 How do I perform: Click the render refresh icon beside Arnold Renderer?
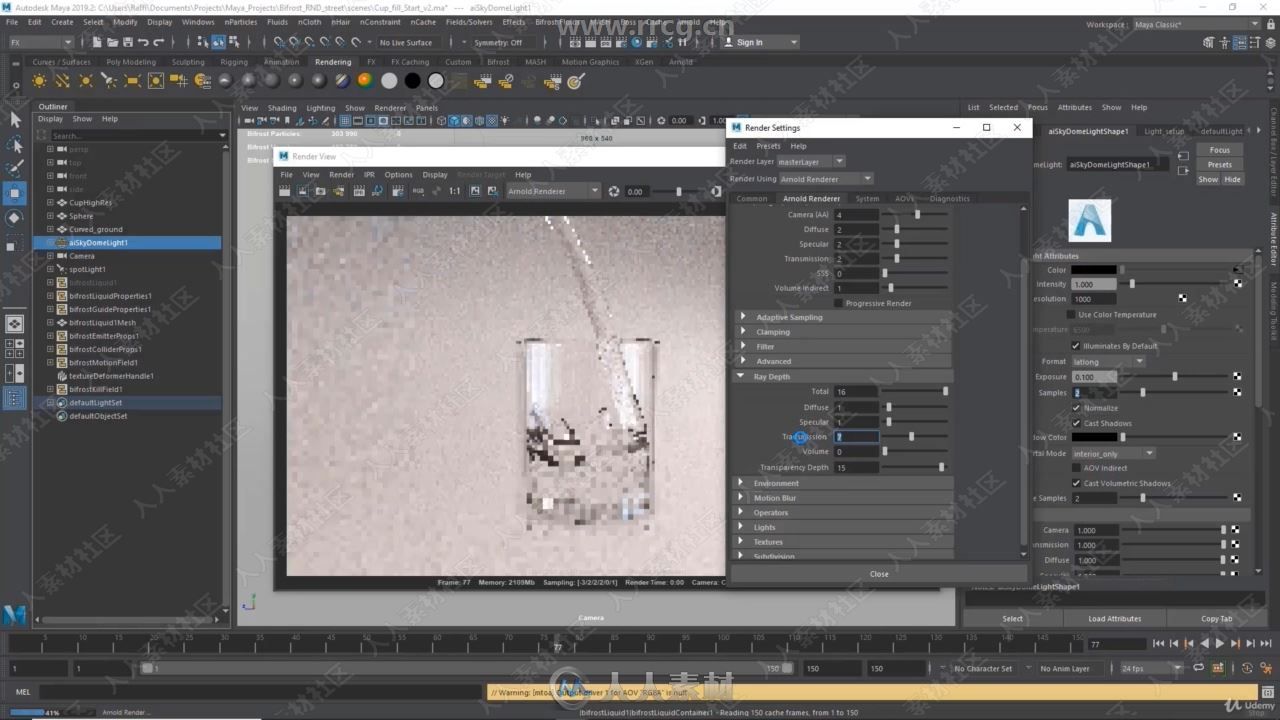(x=614, y=191)
